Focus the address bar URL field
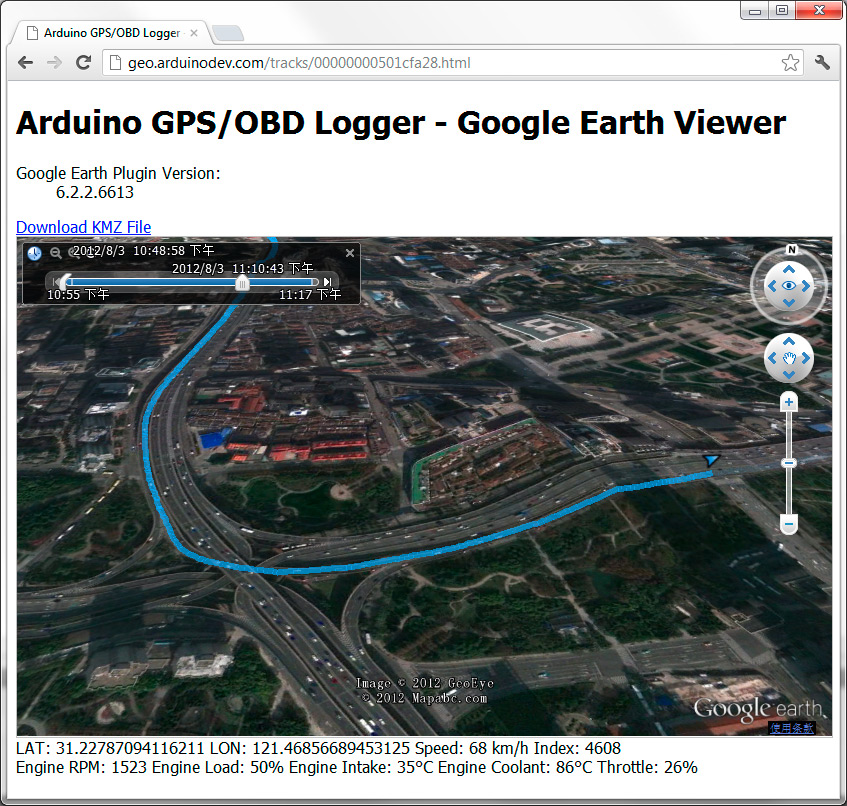847x806 pixels. tap(453, 63)
